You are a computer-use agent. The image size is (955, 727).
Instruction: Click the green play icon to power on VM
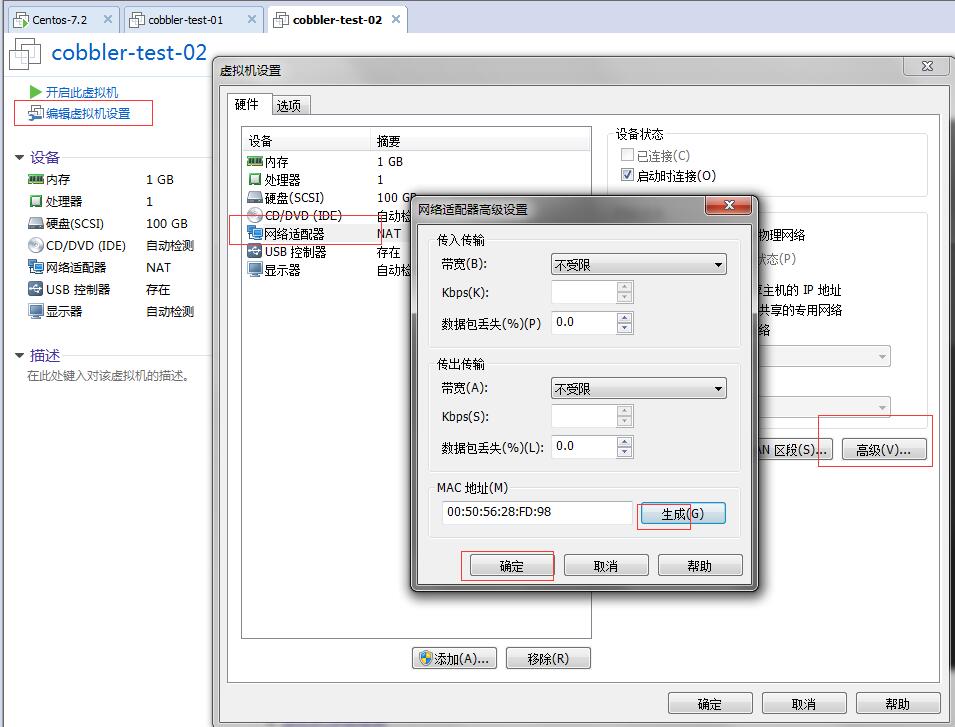pyautogui.click(x=35, y=92)
